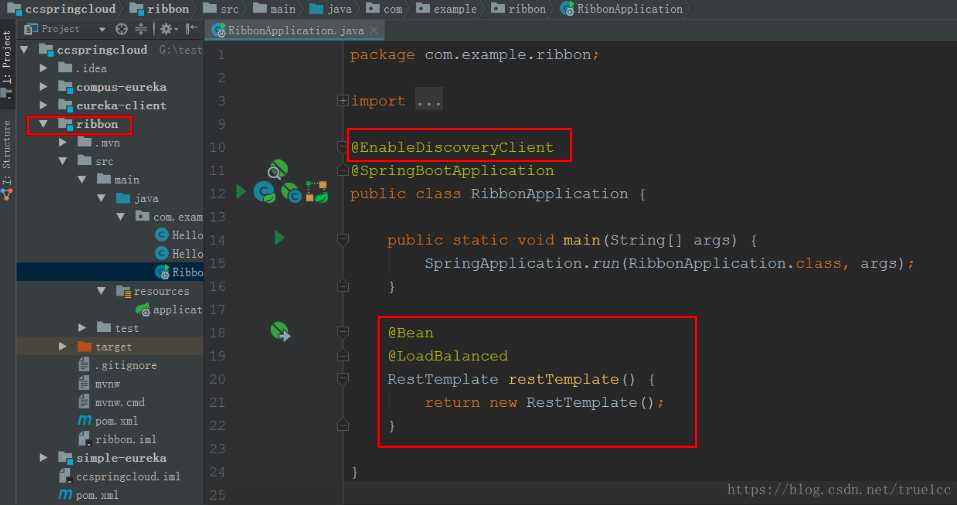Click the src breadcrumb
This screenshot has height=506, width=957.
coord(222,9)
